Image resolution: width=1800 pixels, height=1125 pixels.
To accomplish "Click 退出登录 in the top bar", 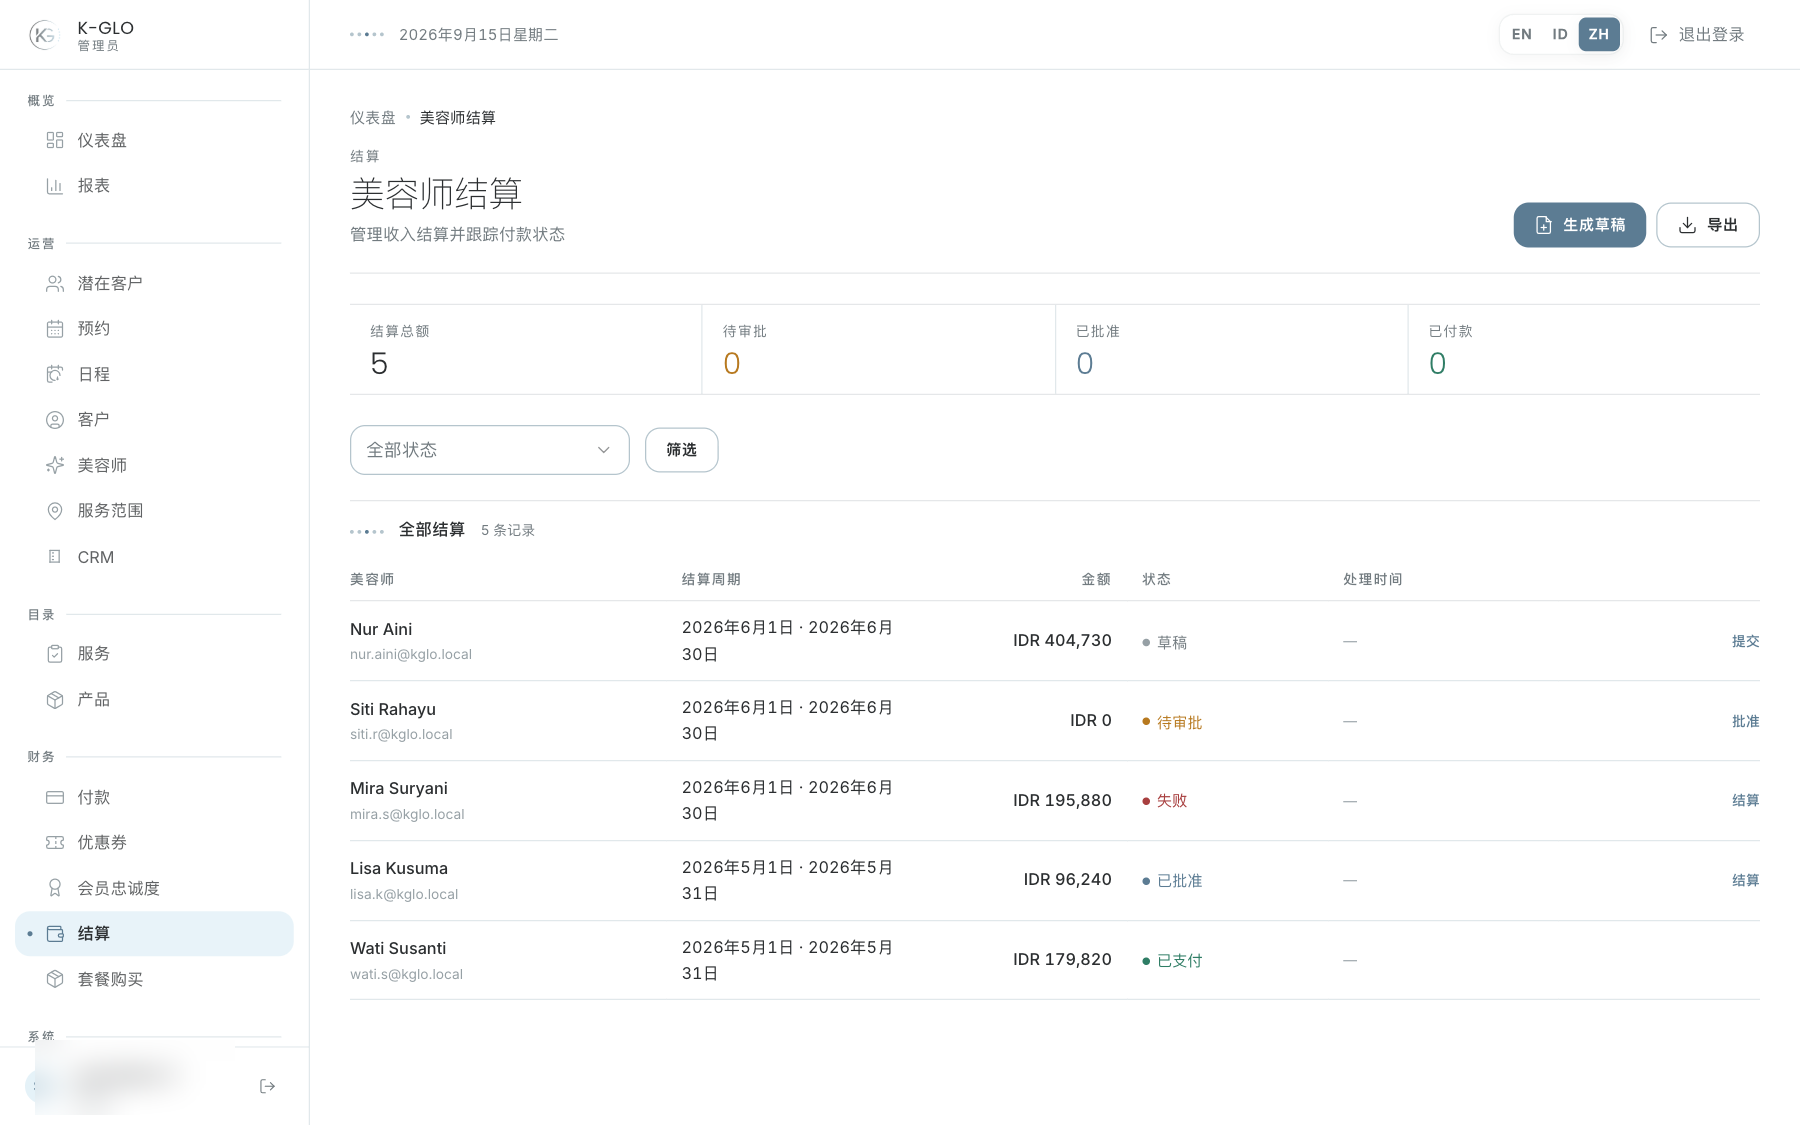I will [1697, 35].
